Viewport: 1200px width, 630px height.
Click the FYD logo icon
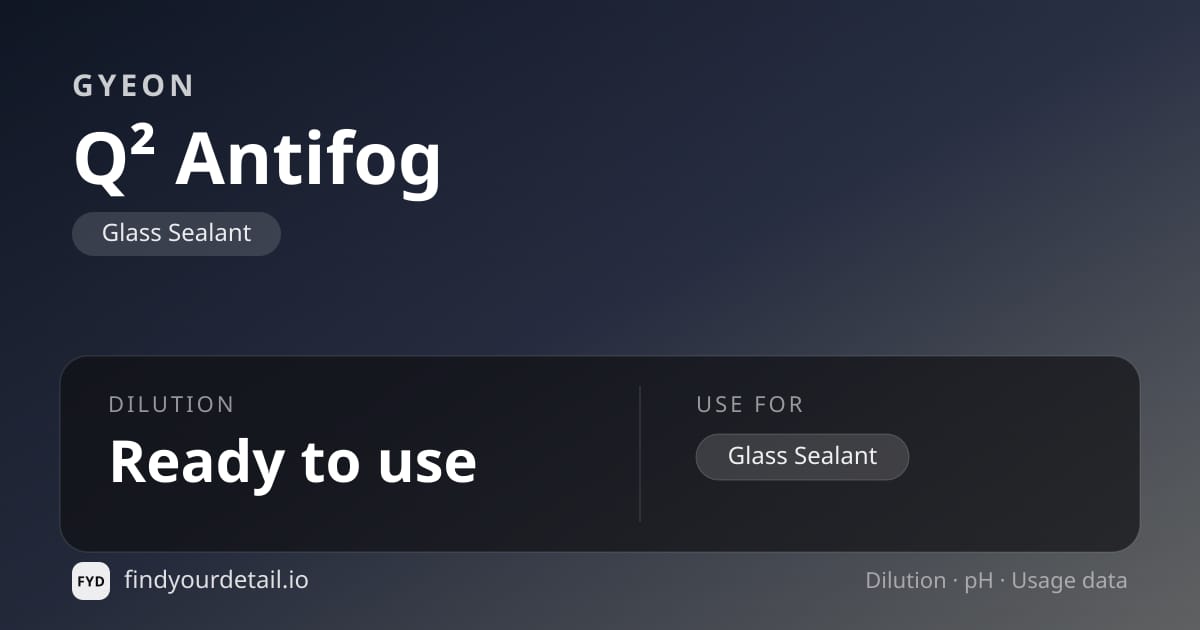click(91, 581)
